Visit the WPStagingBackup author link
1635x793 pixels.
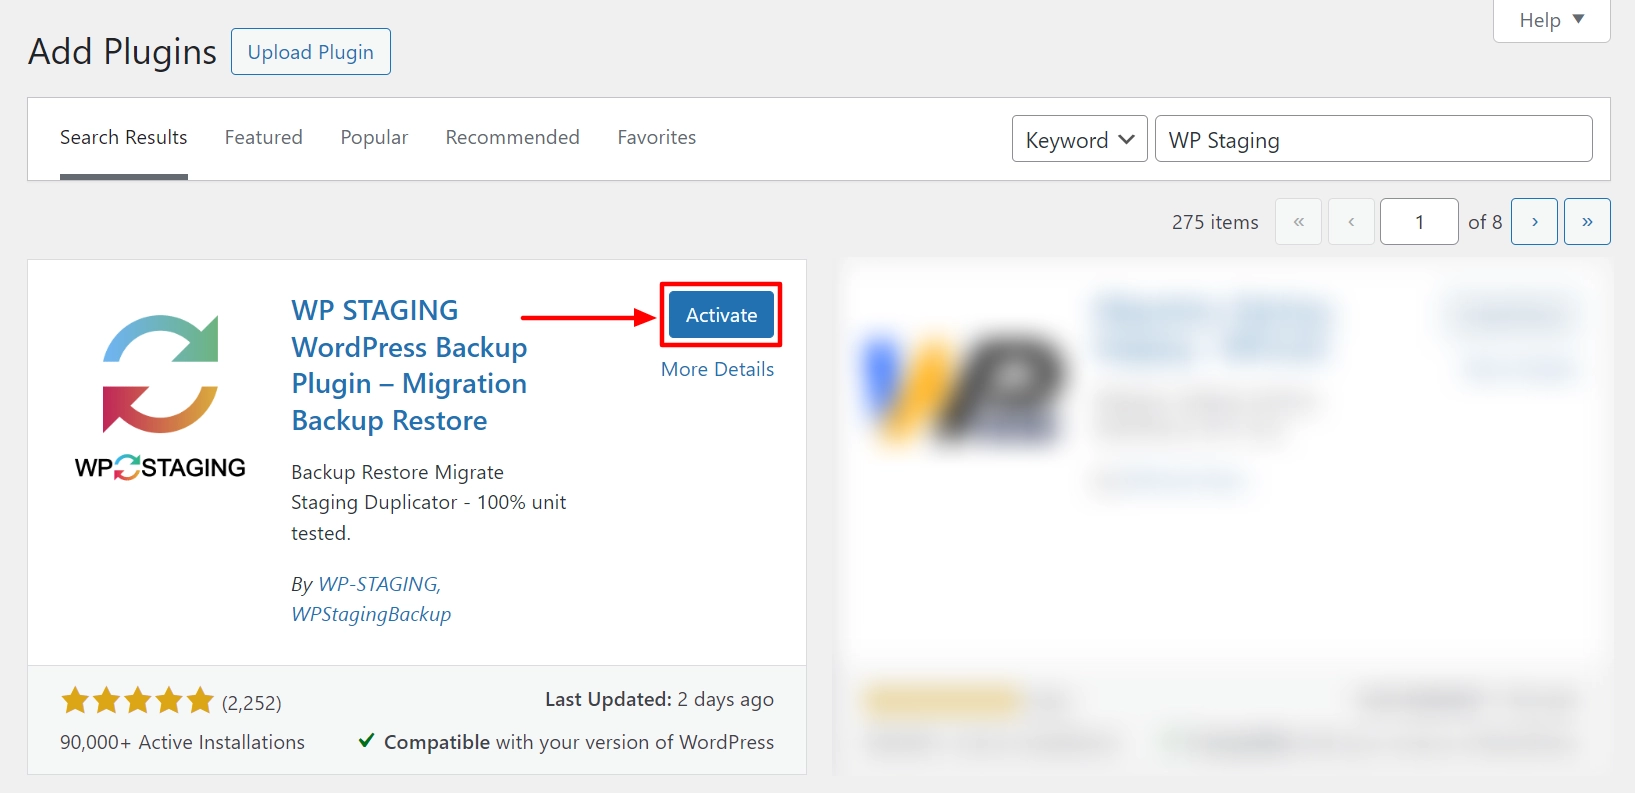(x=371, y=614)
